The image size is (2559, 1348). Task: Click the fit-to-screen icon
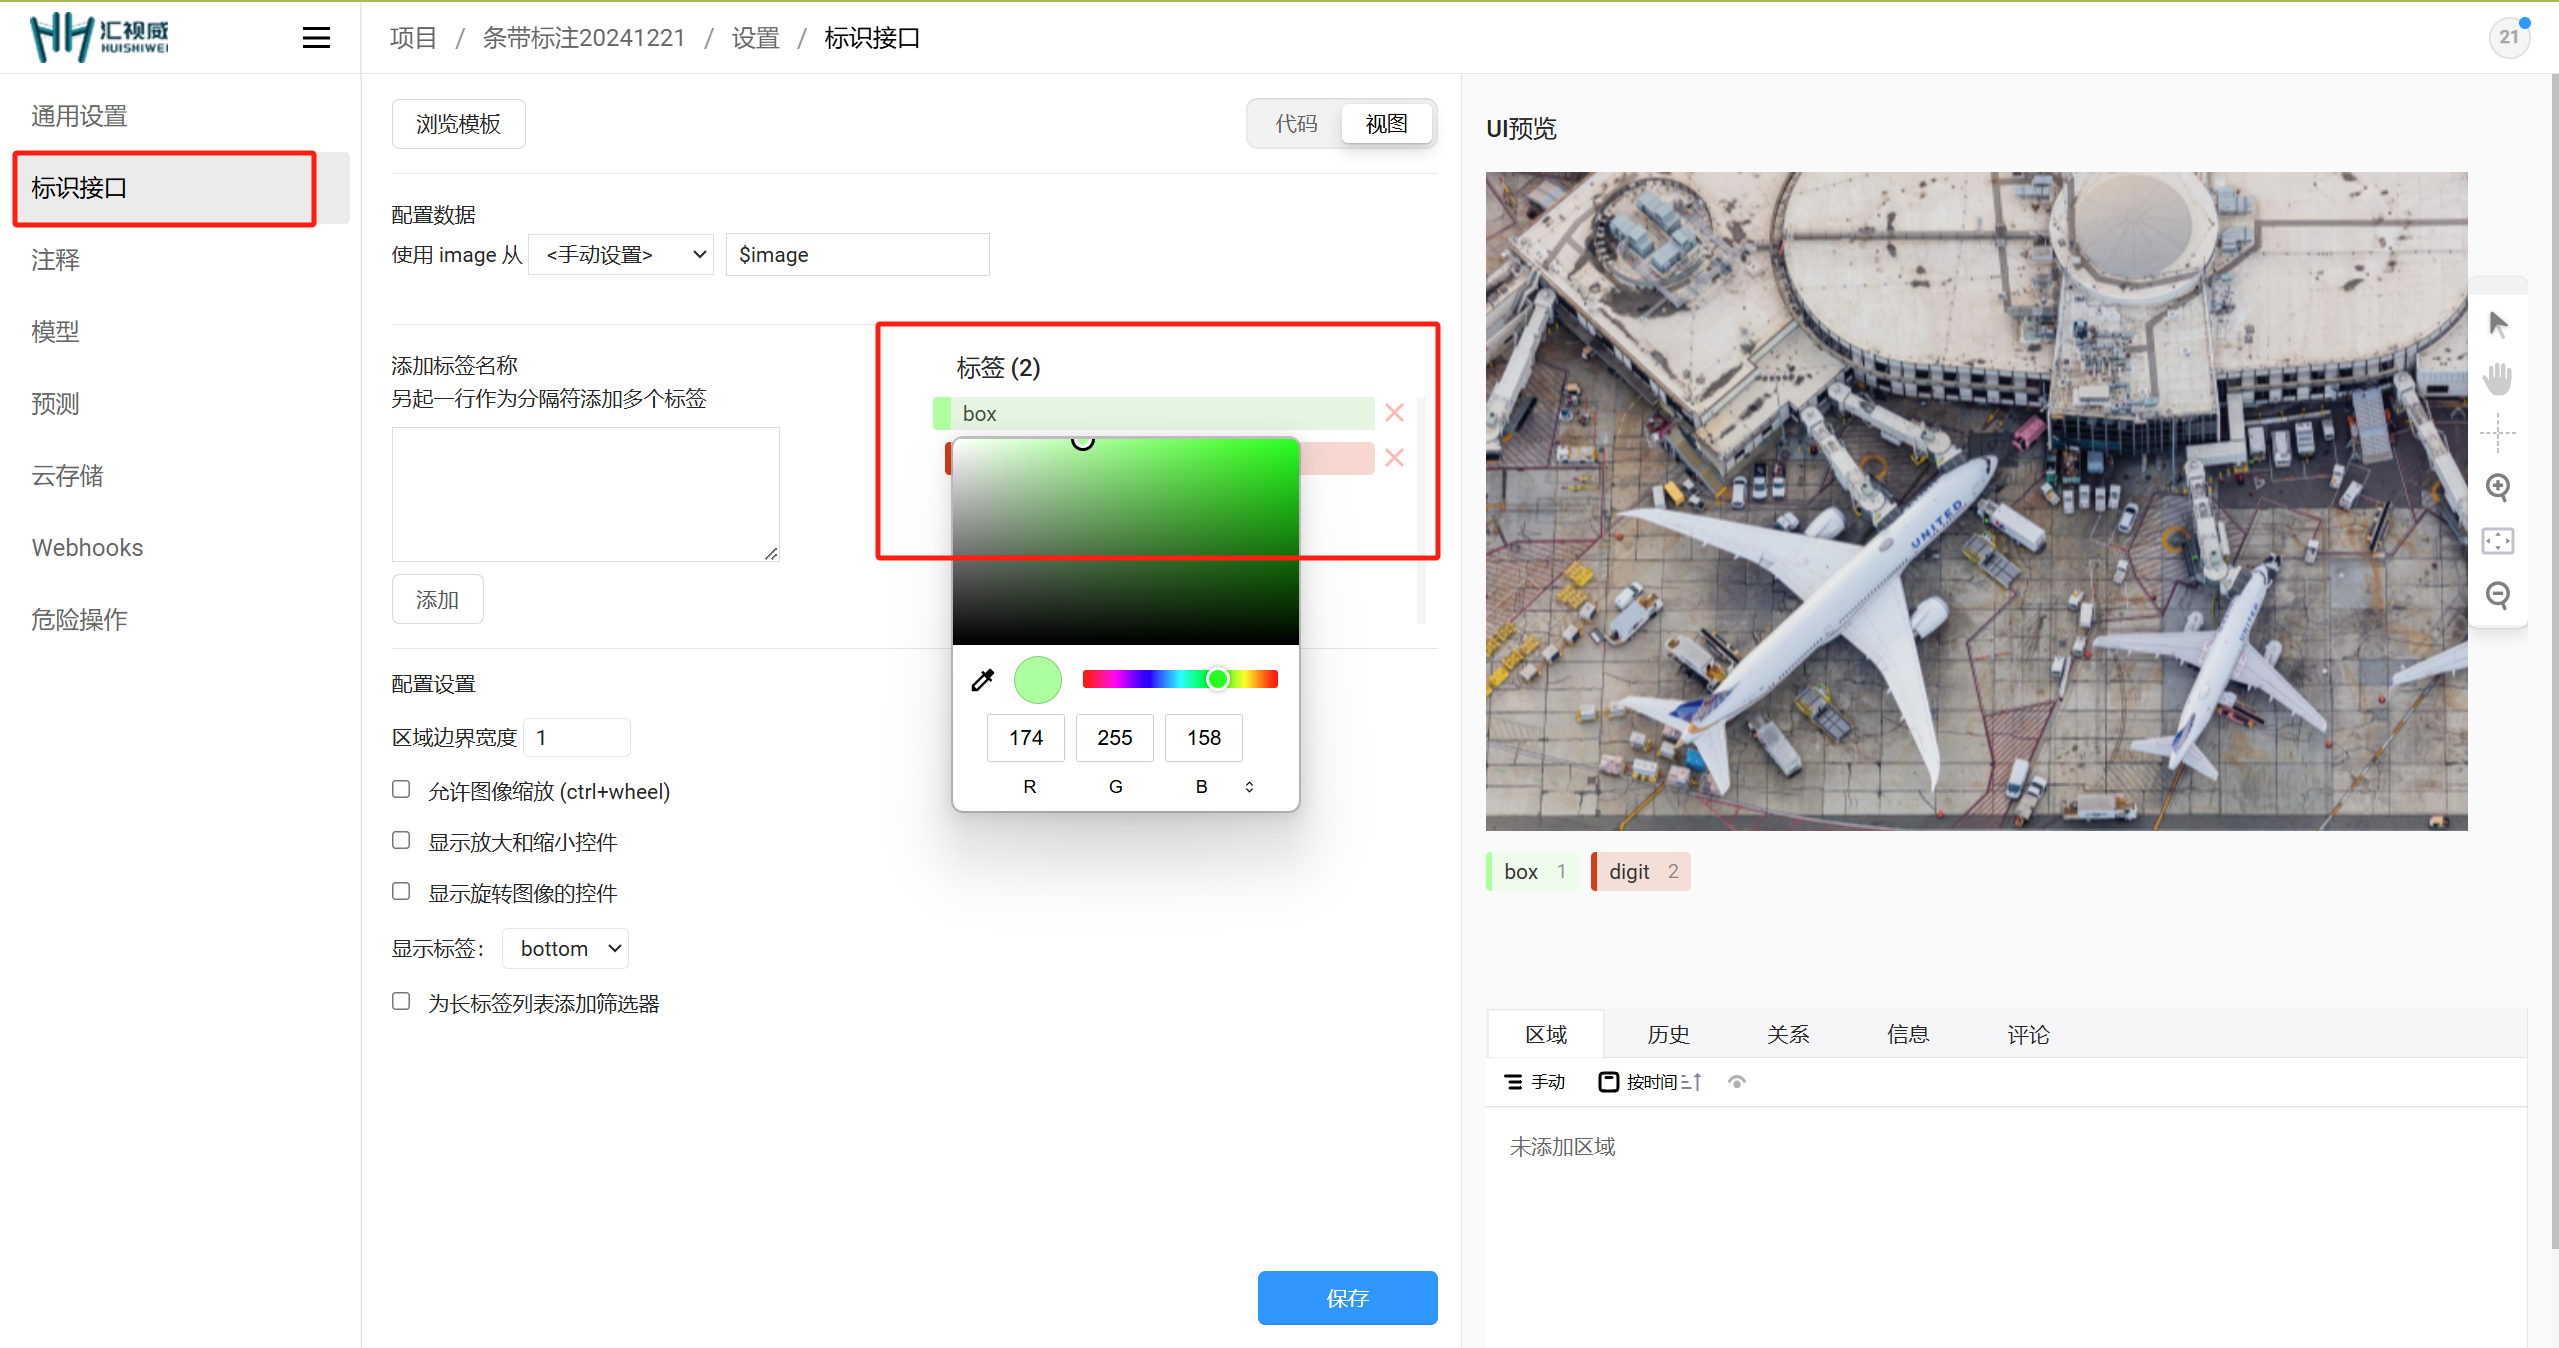2497,541
